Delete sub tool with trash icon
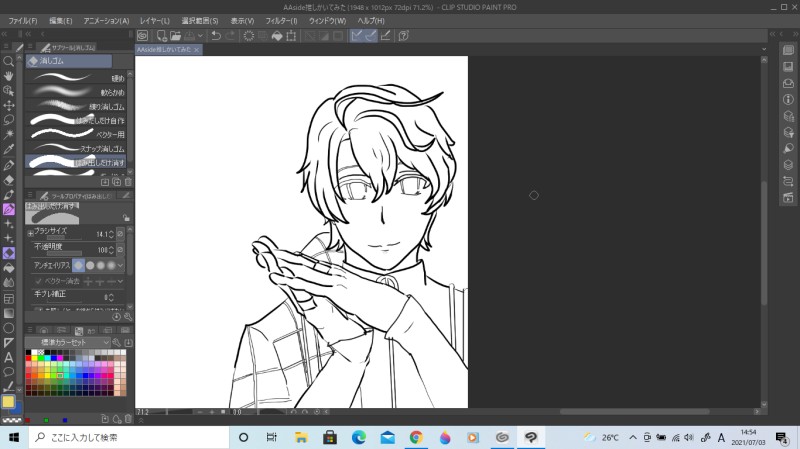Screen dimensions: 800x449 tap(128, 182)
